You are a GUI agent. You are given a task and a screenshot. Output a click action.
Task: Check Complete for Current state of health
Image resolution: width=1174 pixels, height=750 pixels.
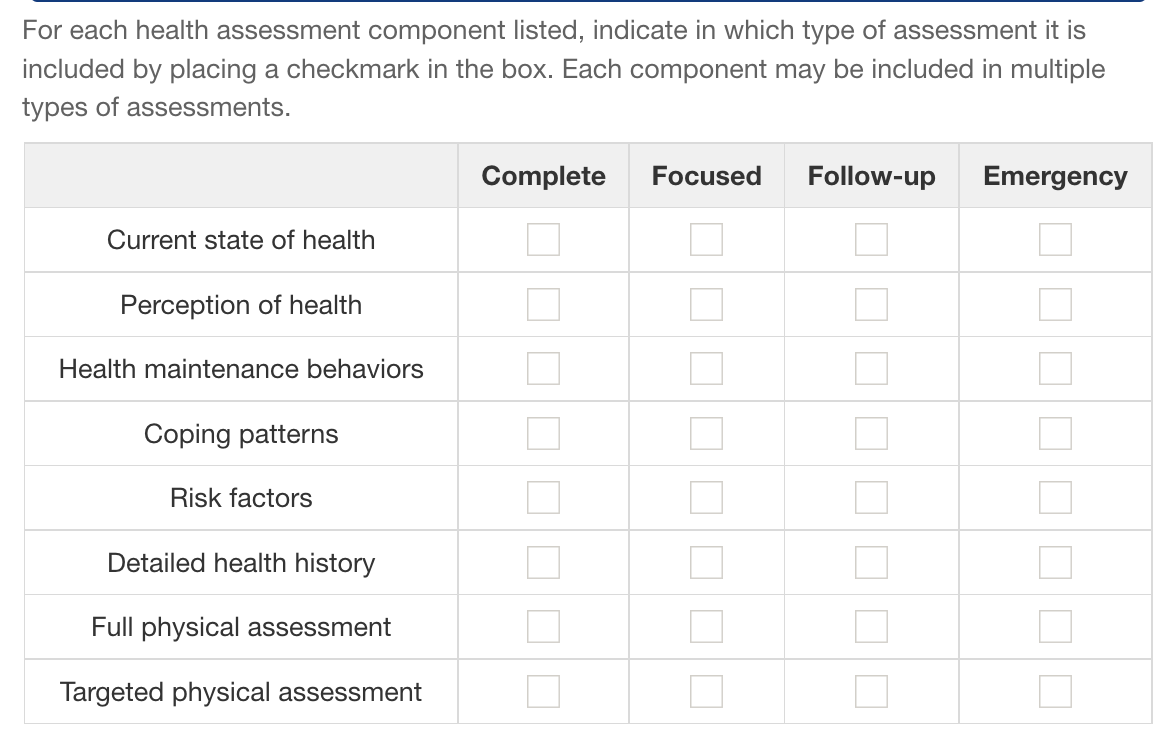click(543, 239)
